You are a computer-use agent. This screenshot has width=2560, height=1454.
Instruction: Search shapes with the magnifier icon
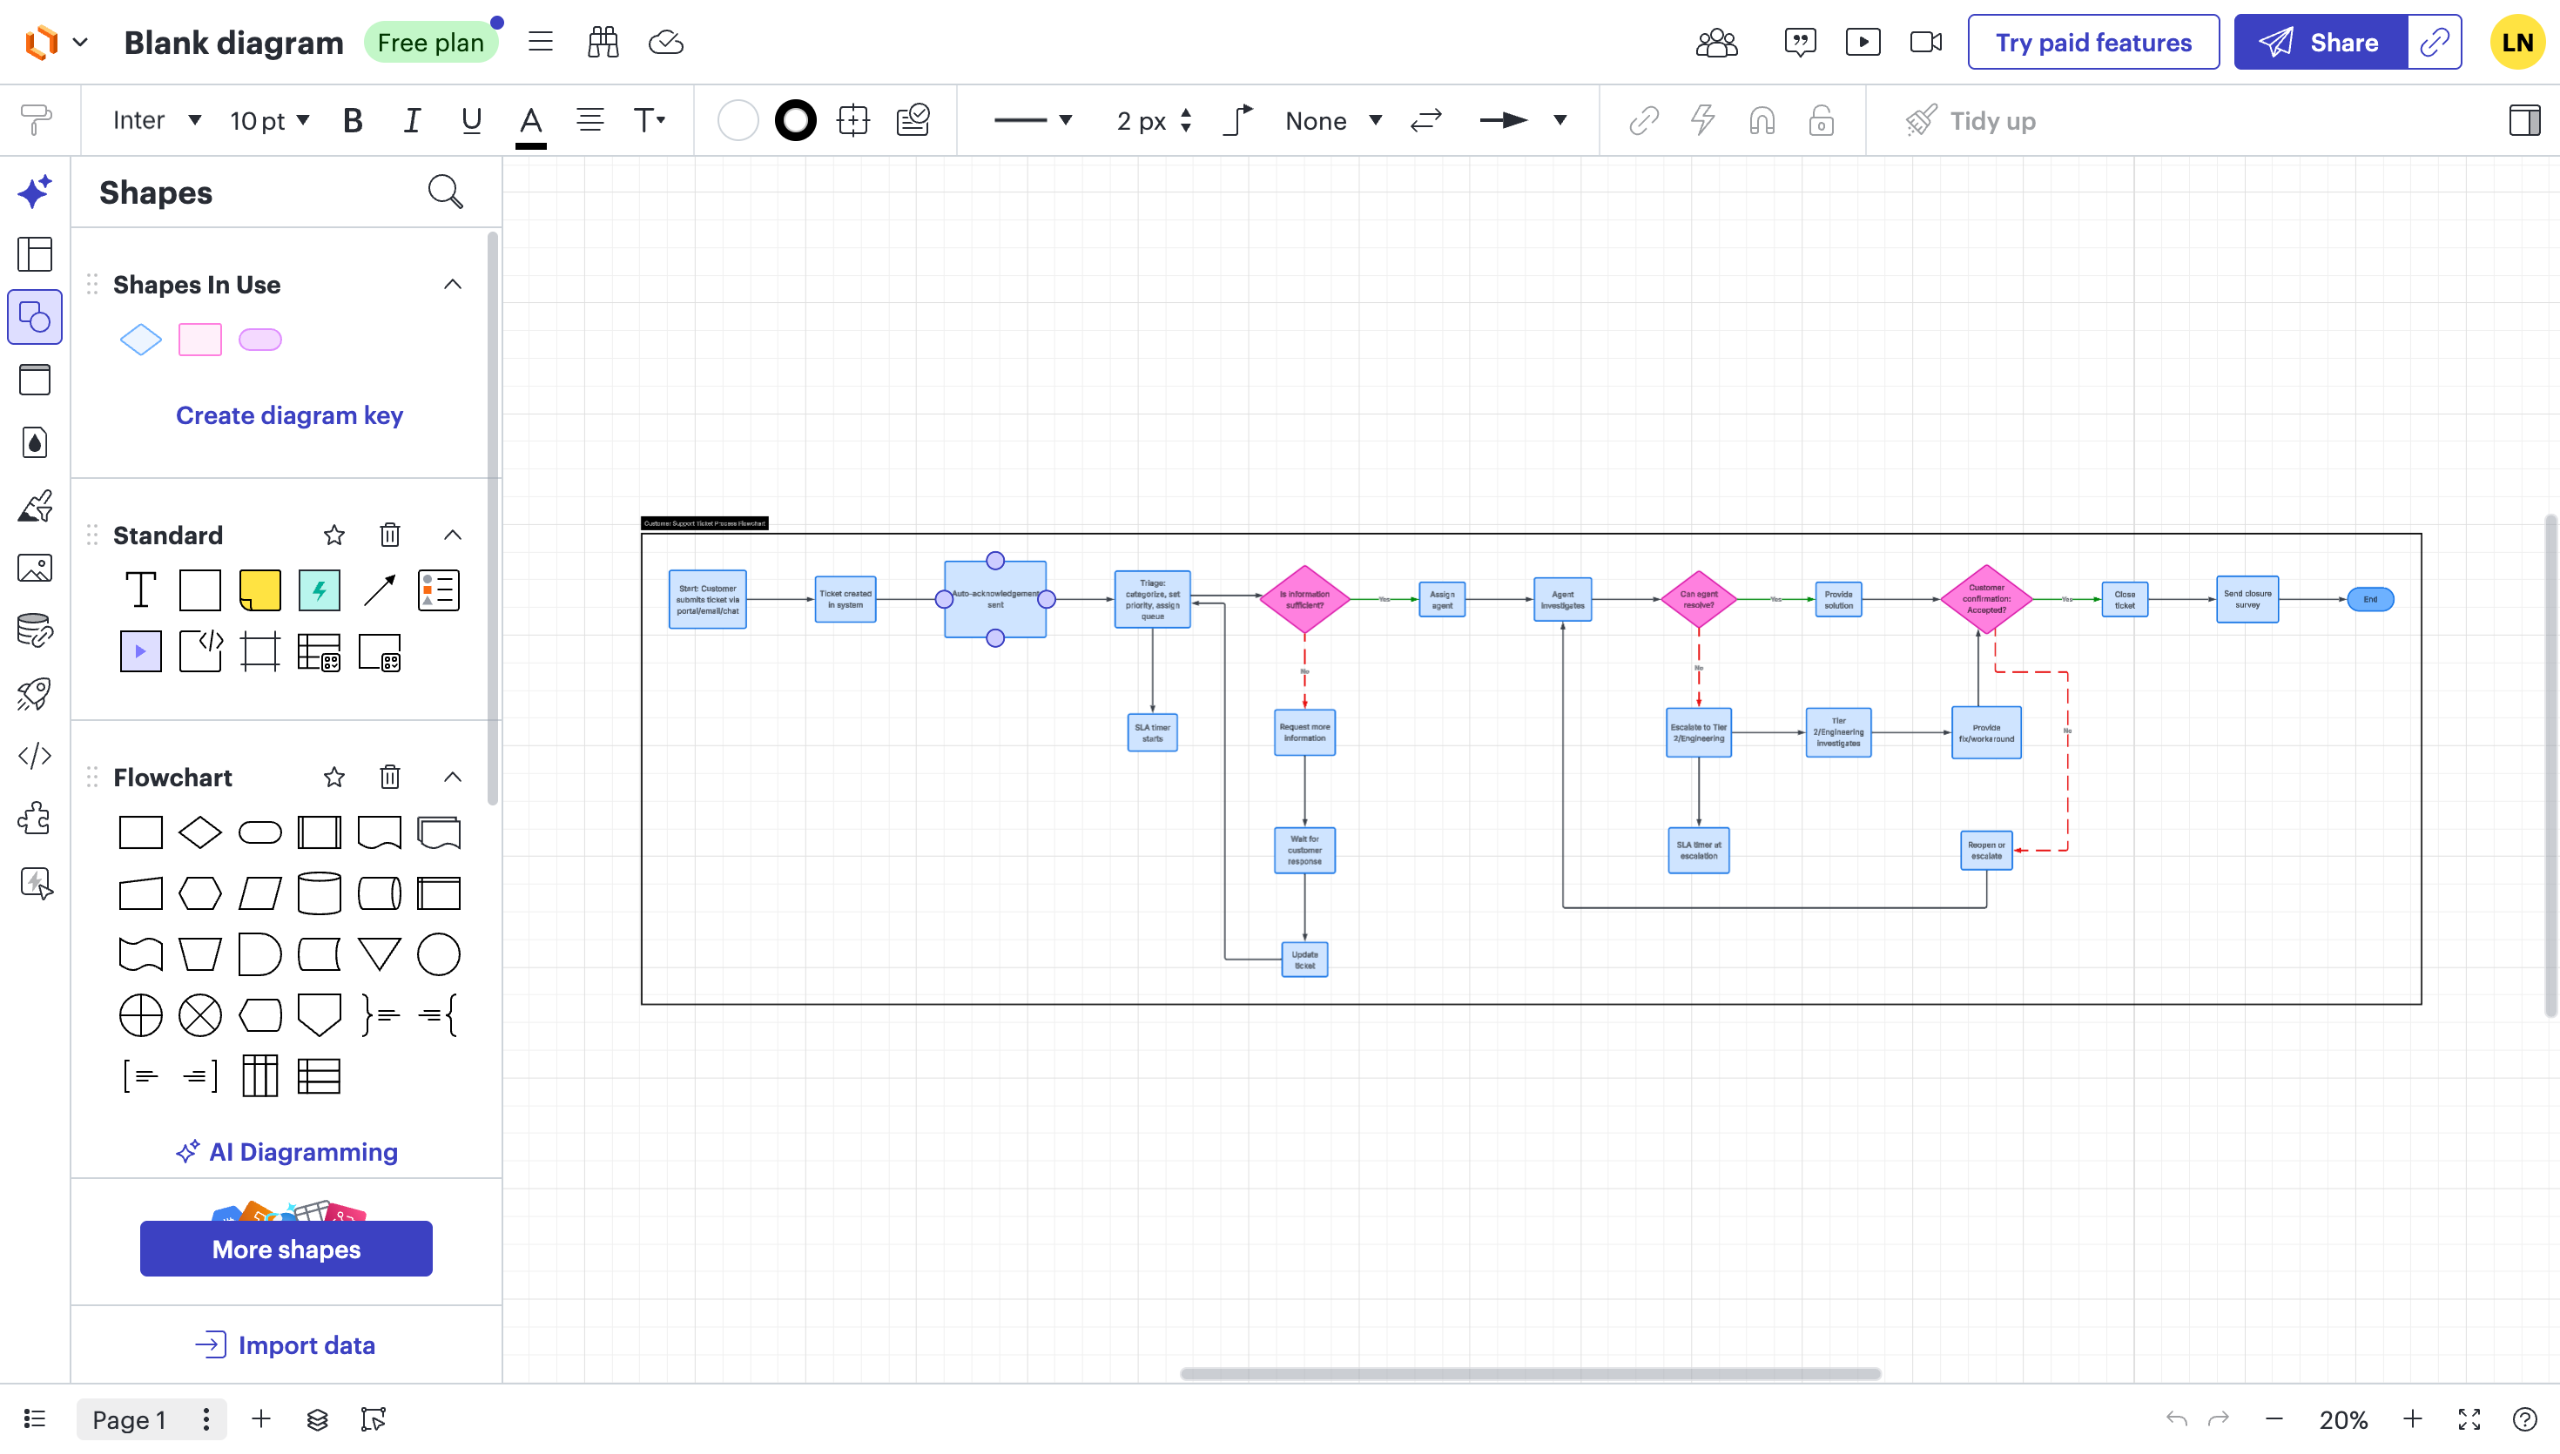coord(445,192)
